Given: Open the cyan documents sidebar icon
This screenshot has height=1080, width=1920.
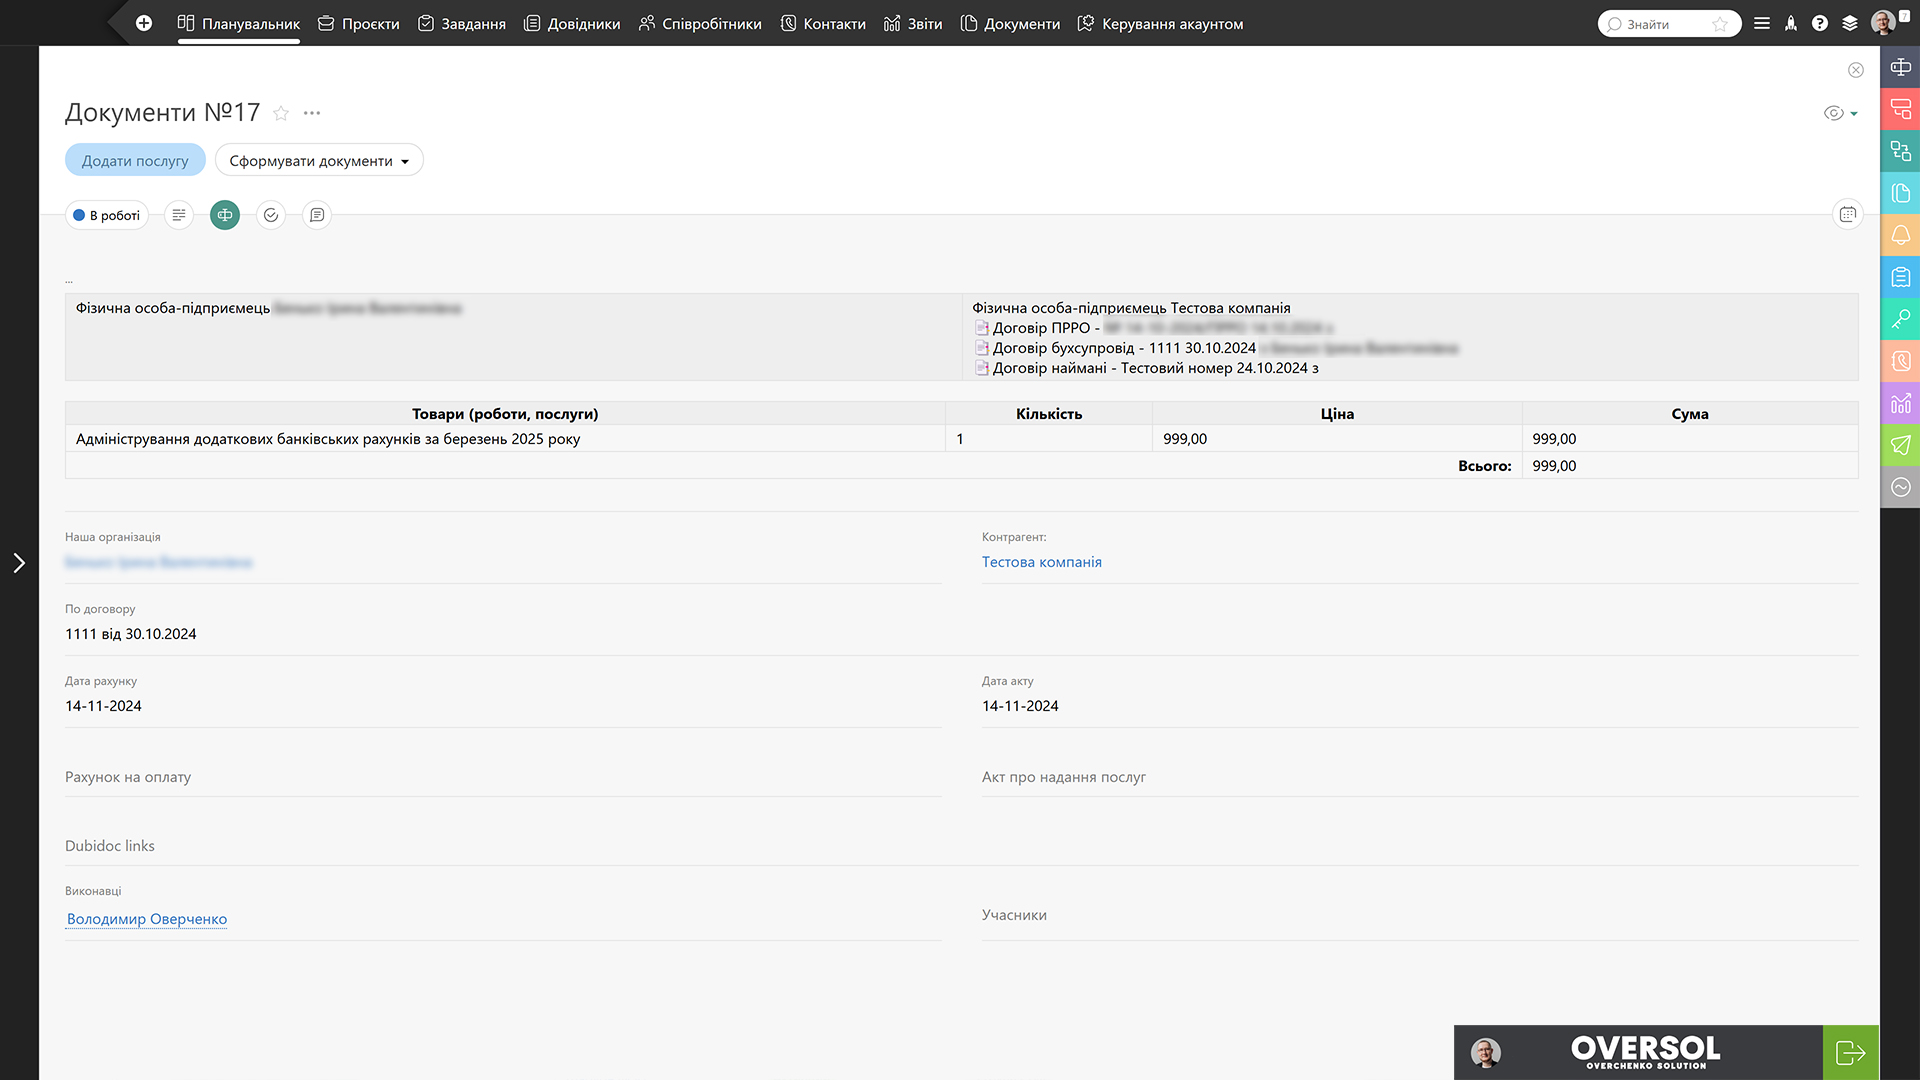Looking at the screenshot, I should 1900,193.
